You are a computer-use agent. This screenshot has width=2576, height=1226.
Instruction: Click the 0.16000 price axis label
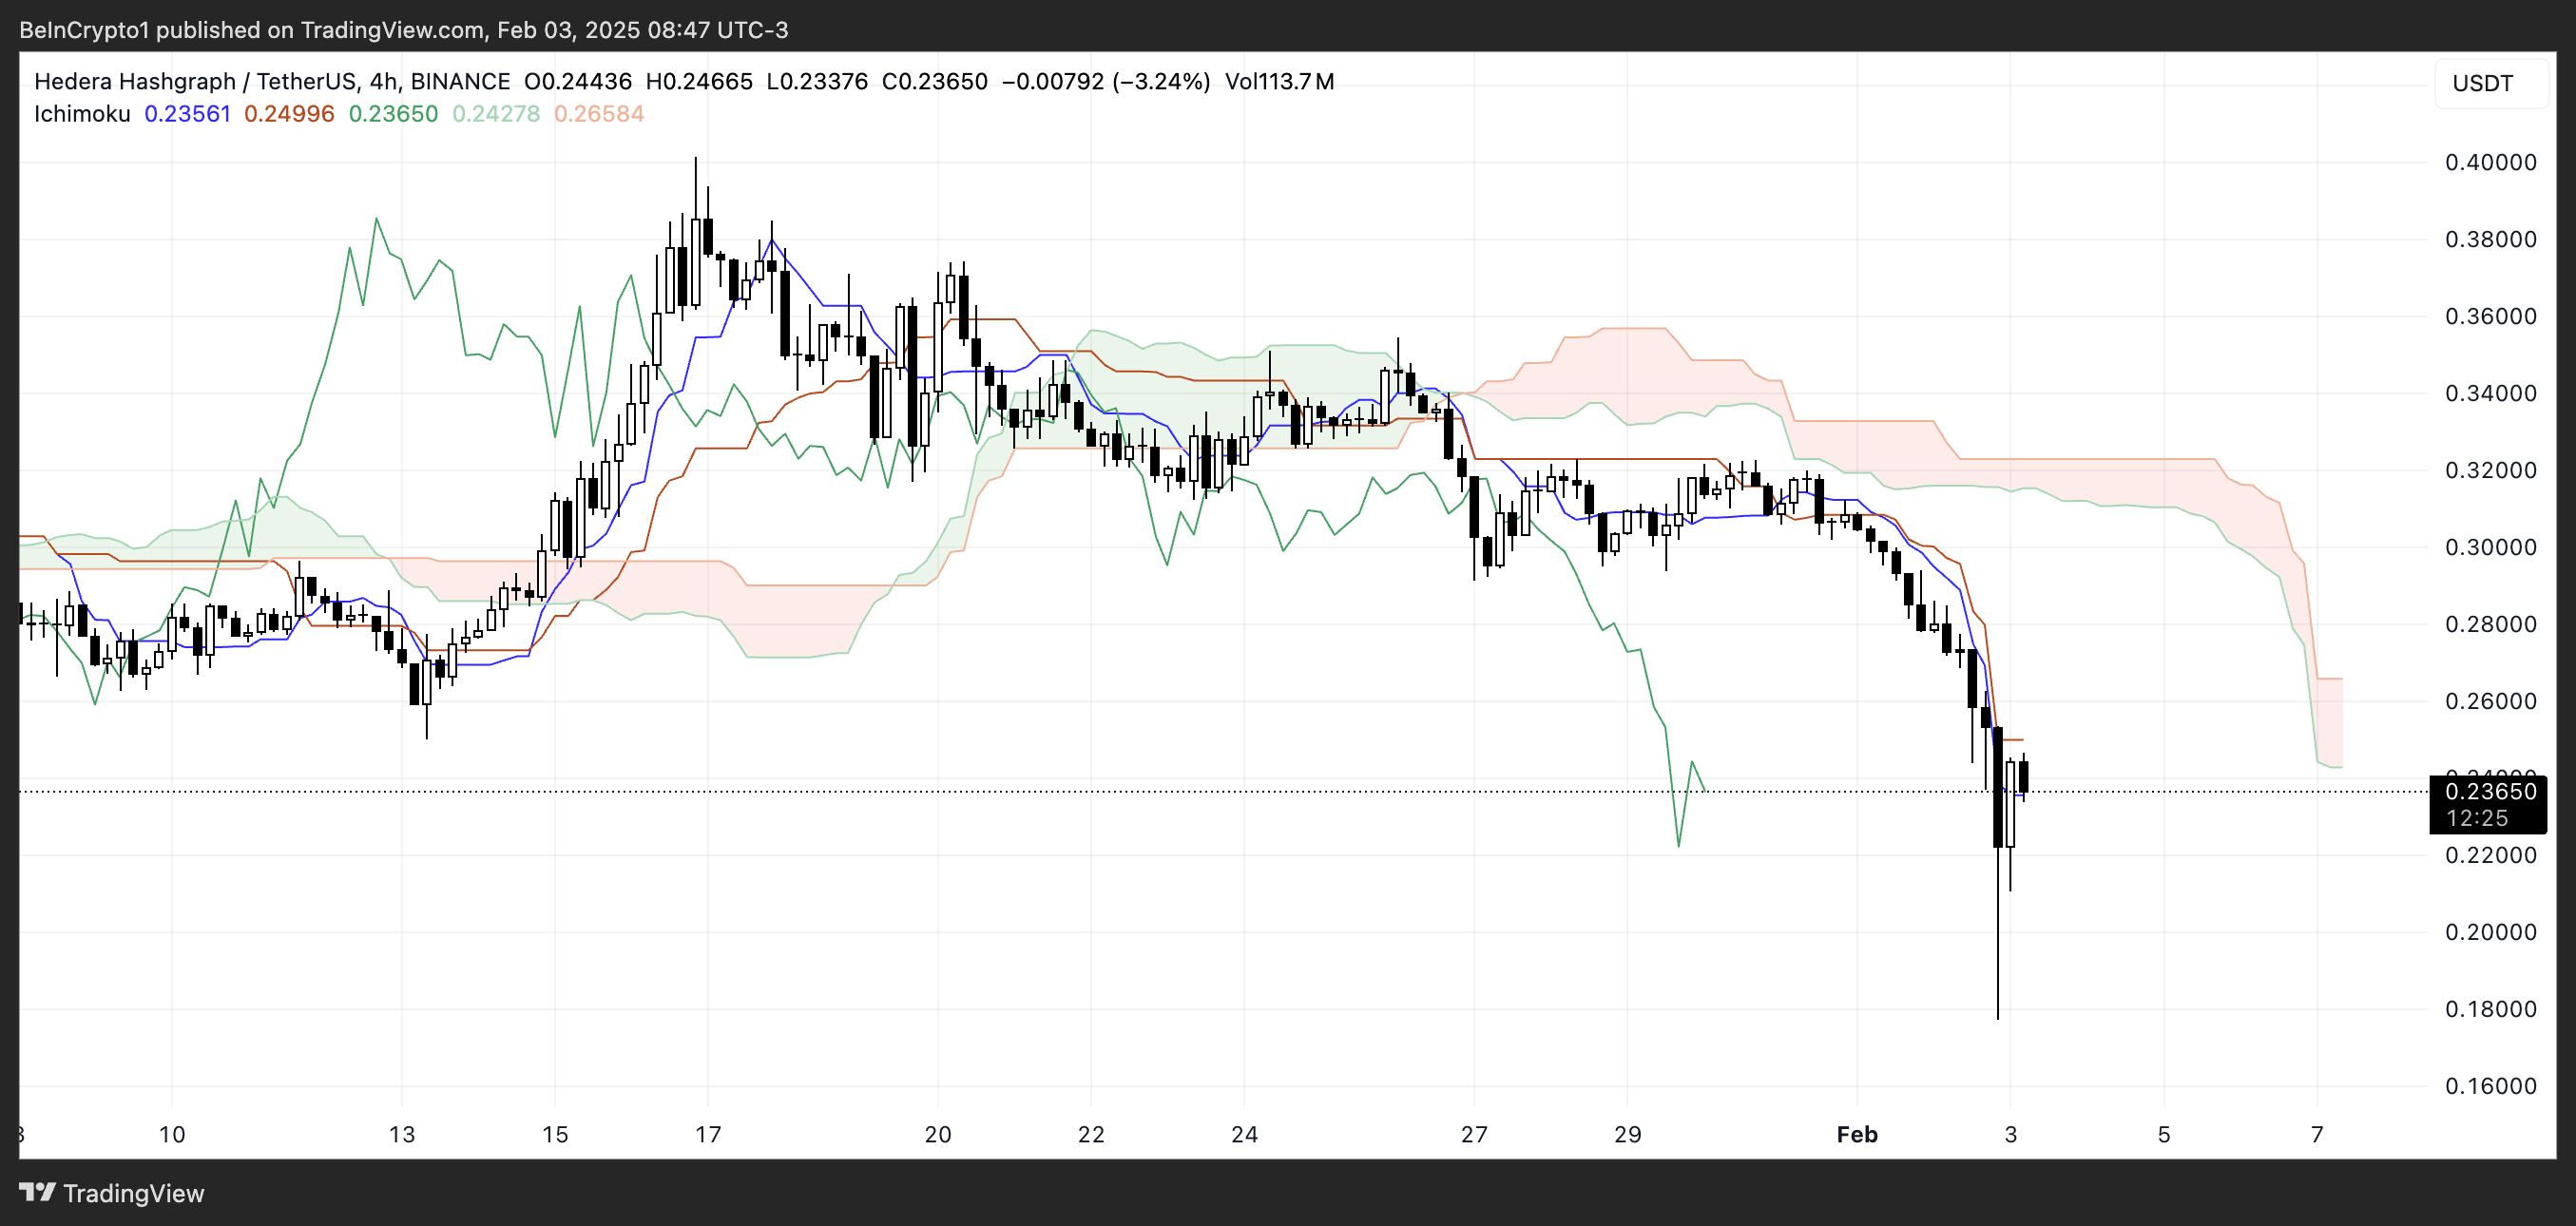click(x=2490, y=1086)
